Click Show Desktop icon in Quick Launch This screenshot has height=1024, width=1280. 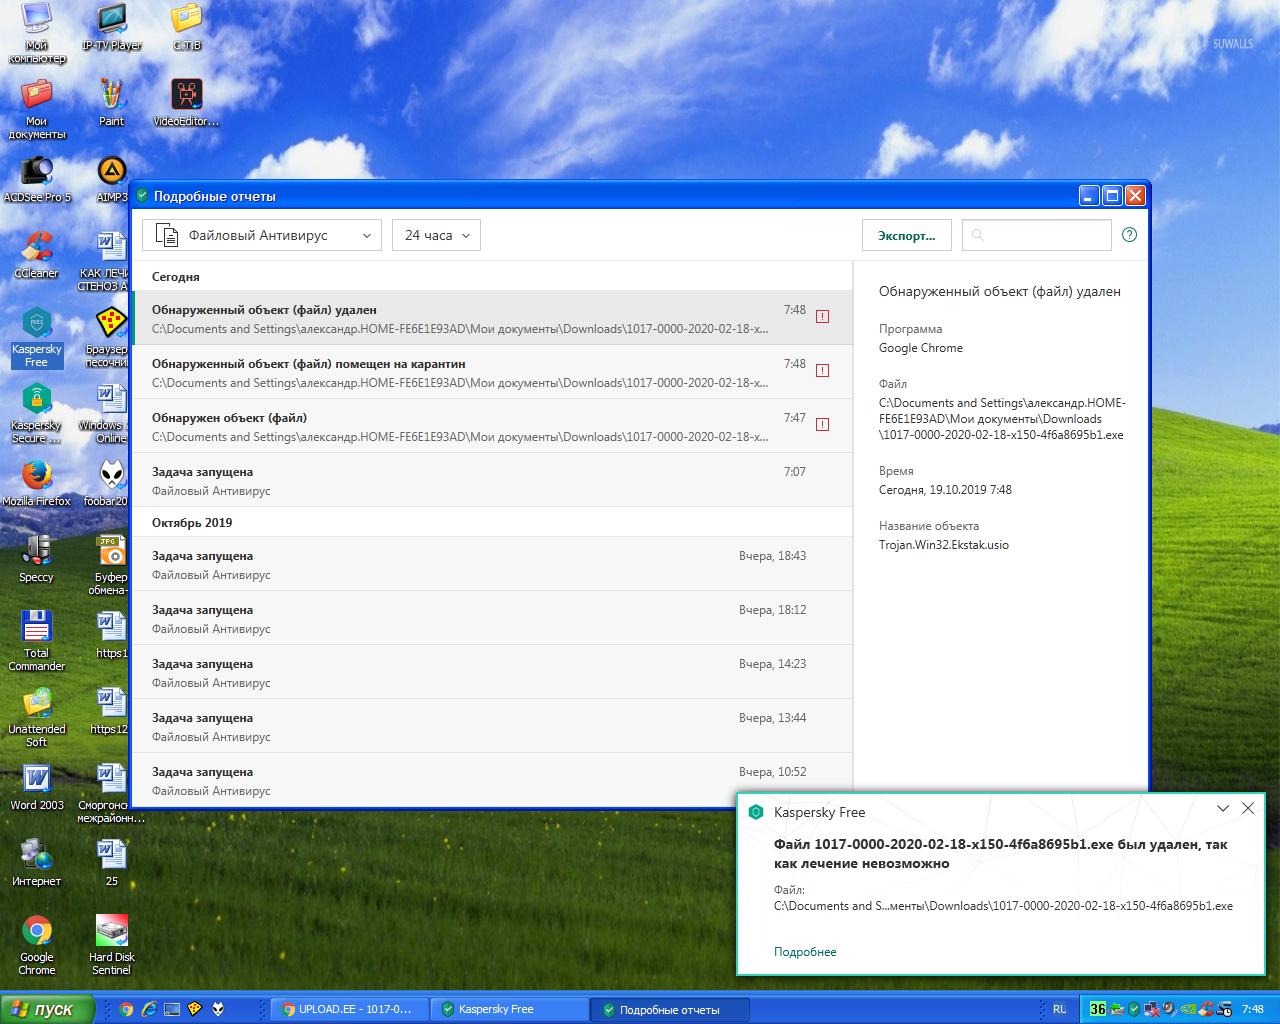tap(172, 1009)
